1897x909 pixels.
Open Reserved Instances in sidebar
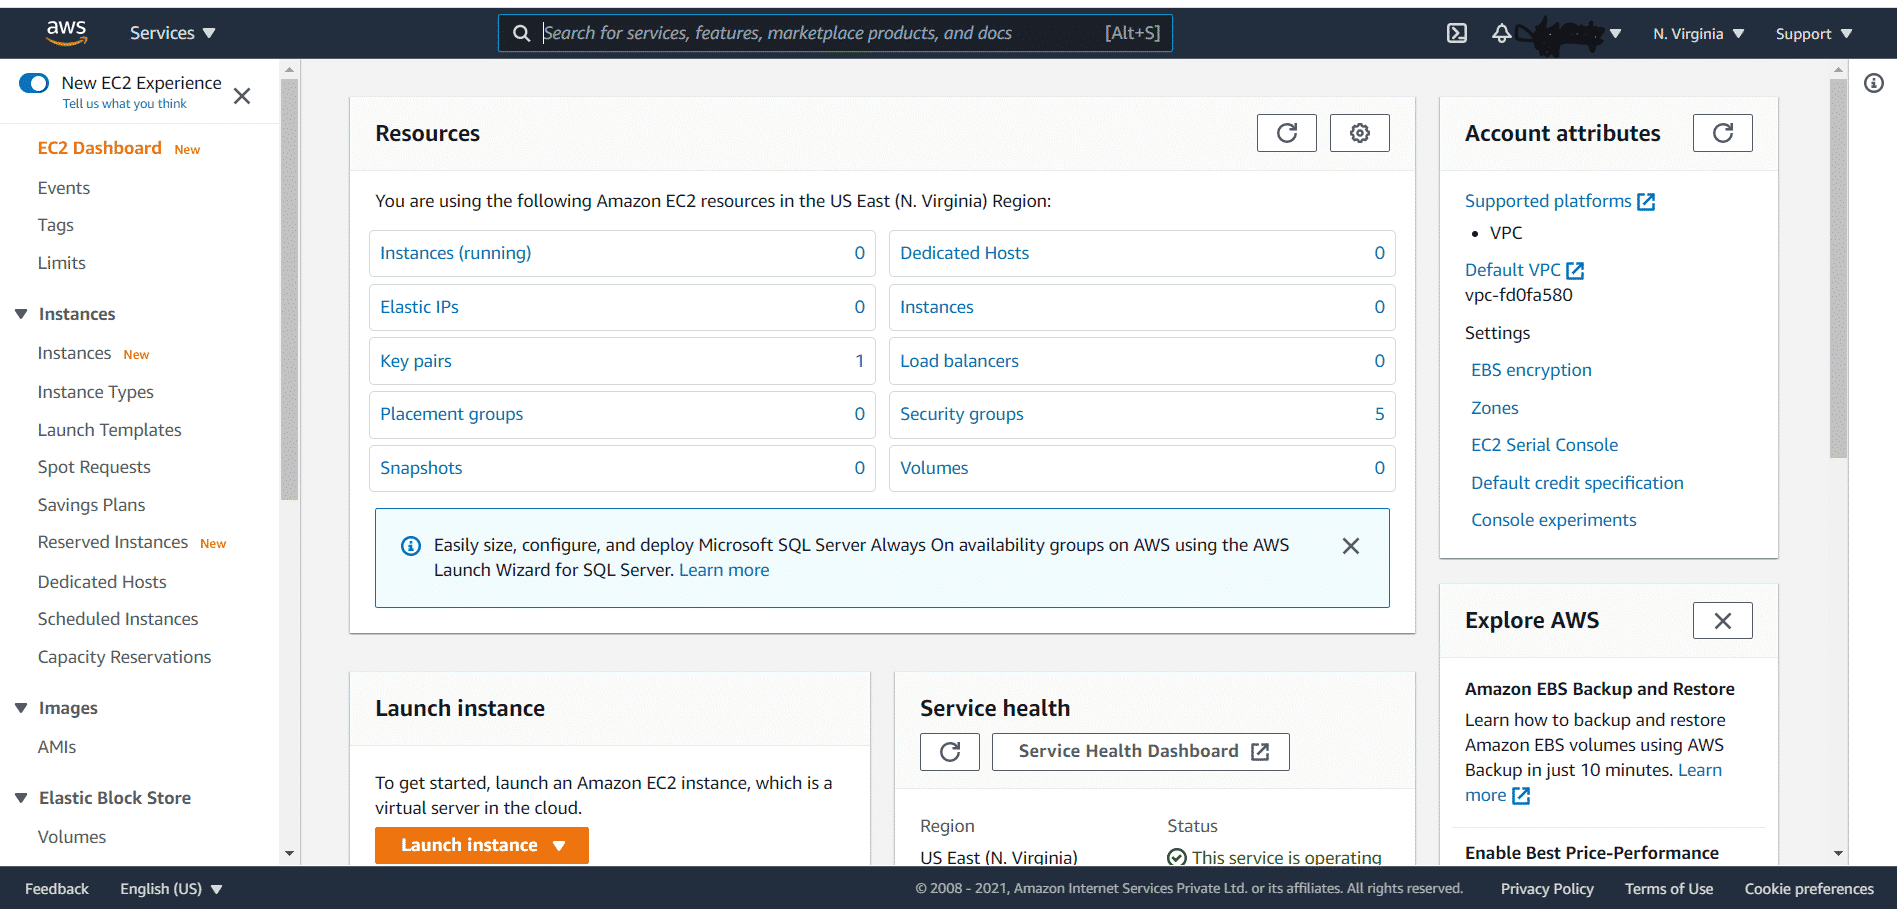tap(113, 542)
